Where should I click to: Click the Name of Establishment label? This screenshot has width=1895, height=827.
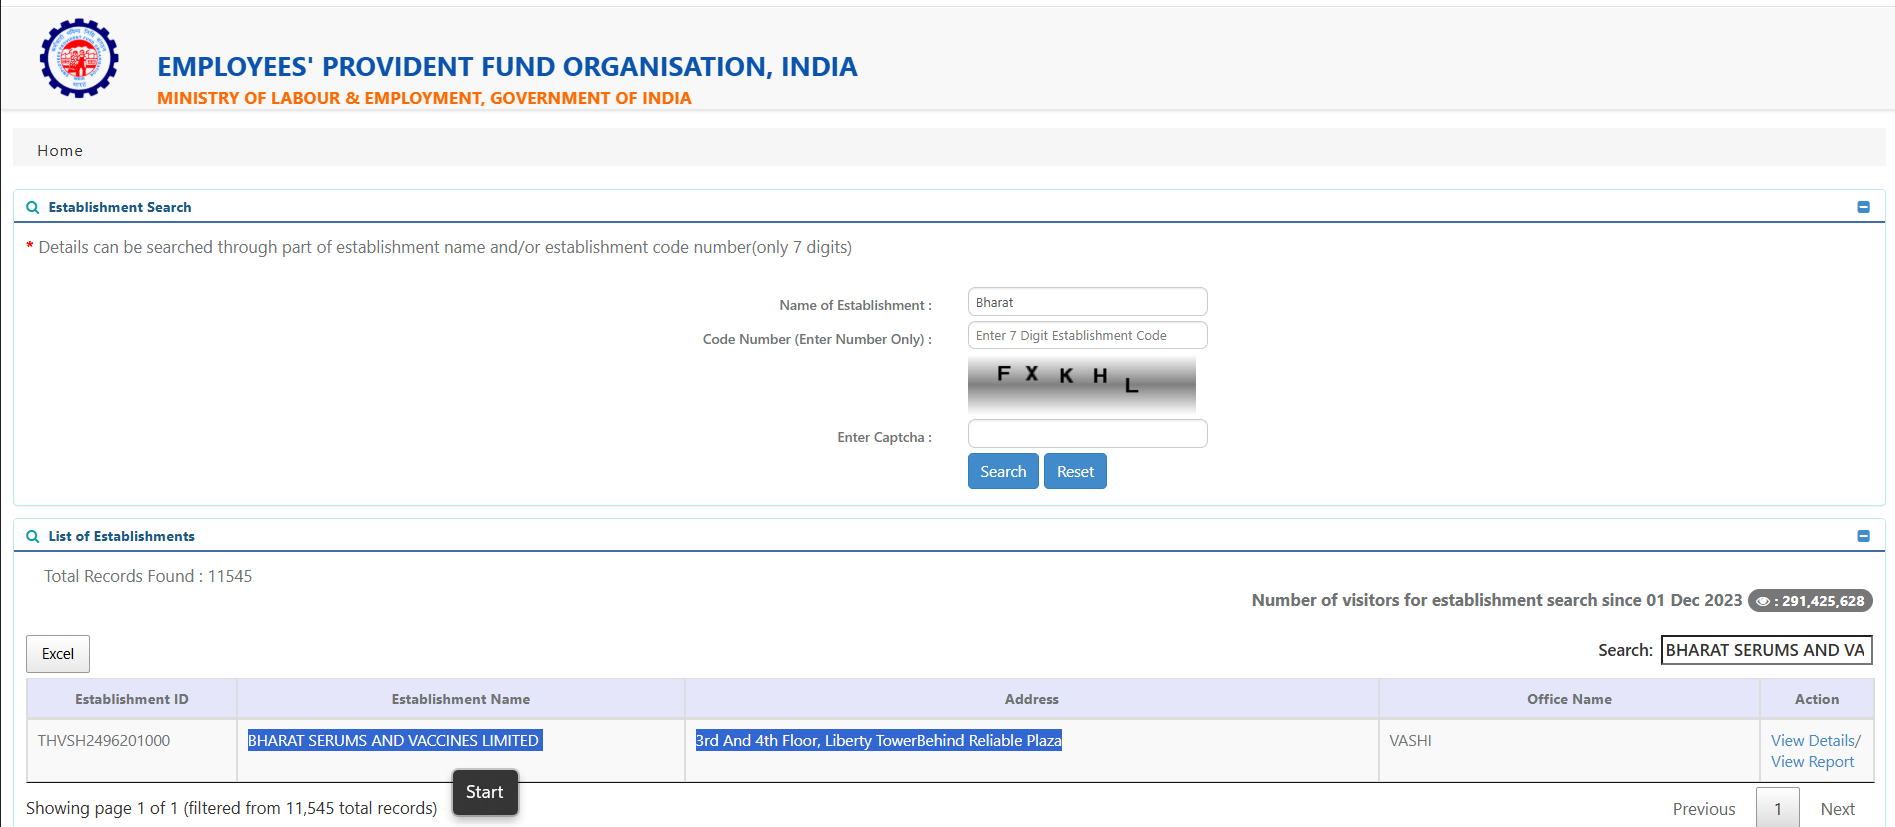[855, 305]
